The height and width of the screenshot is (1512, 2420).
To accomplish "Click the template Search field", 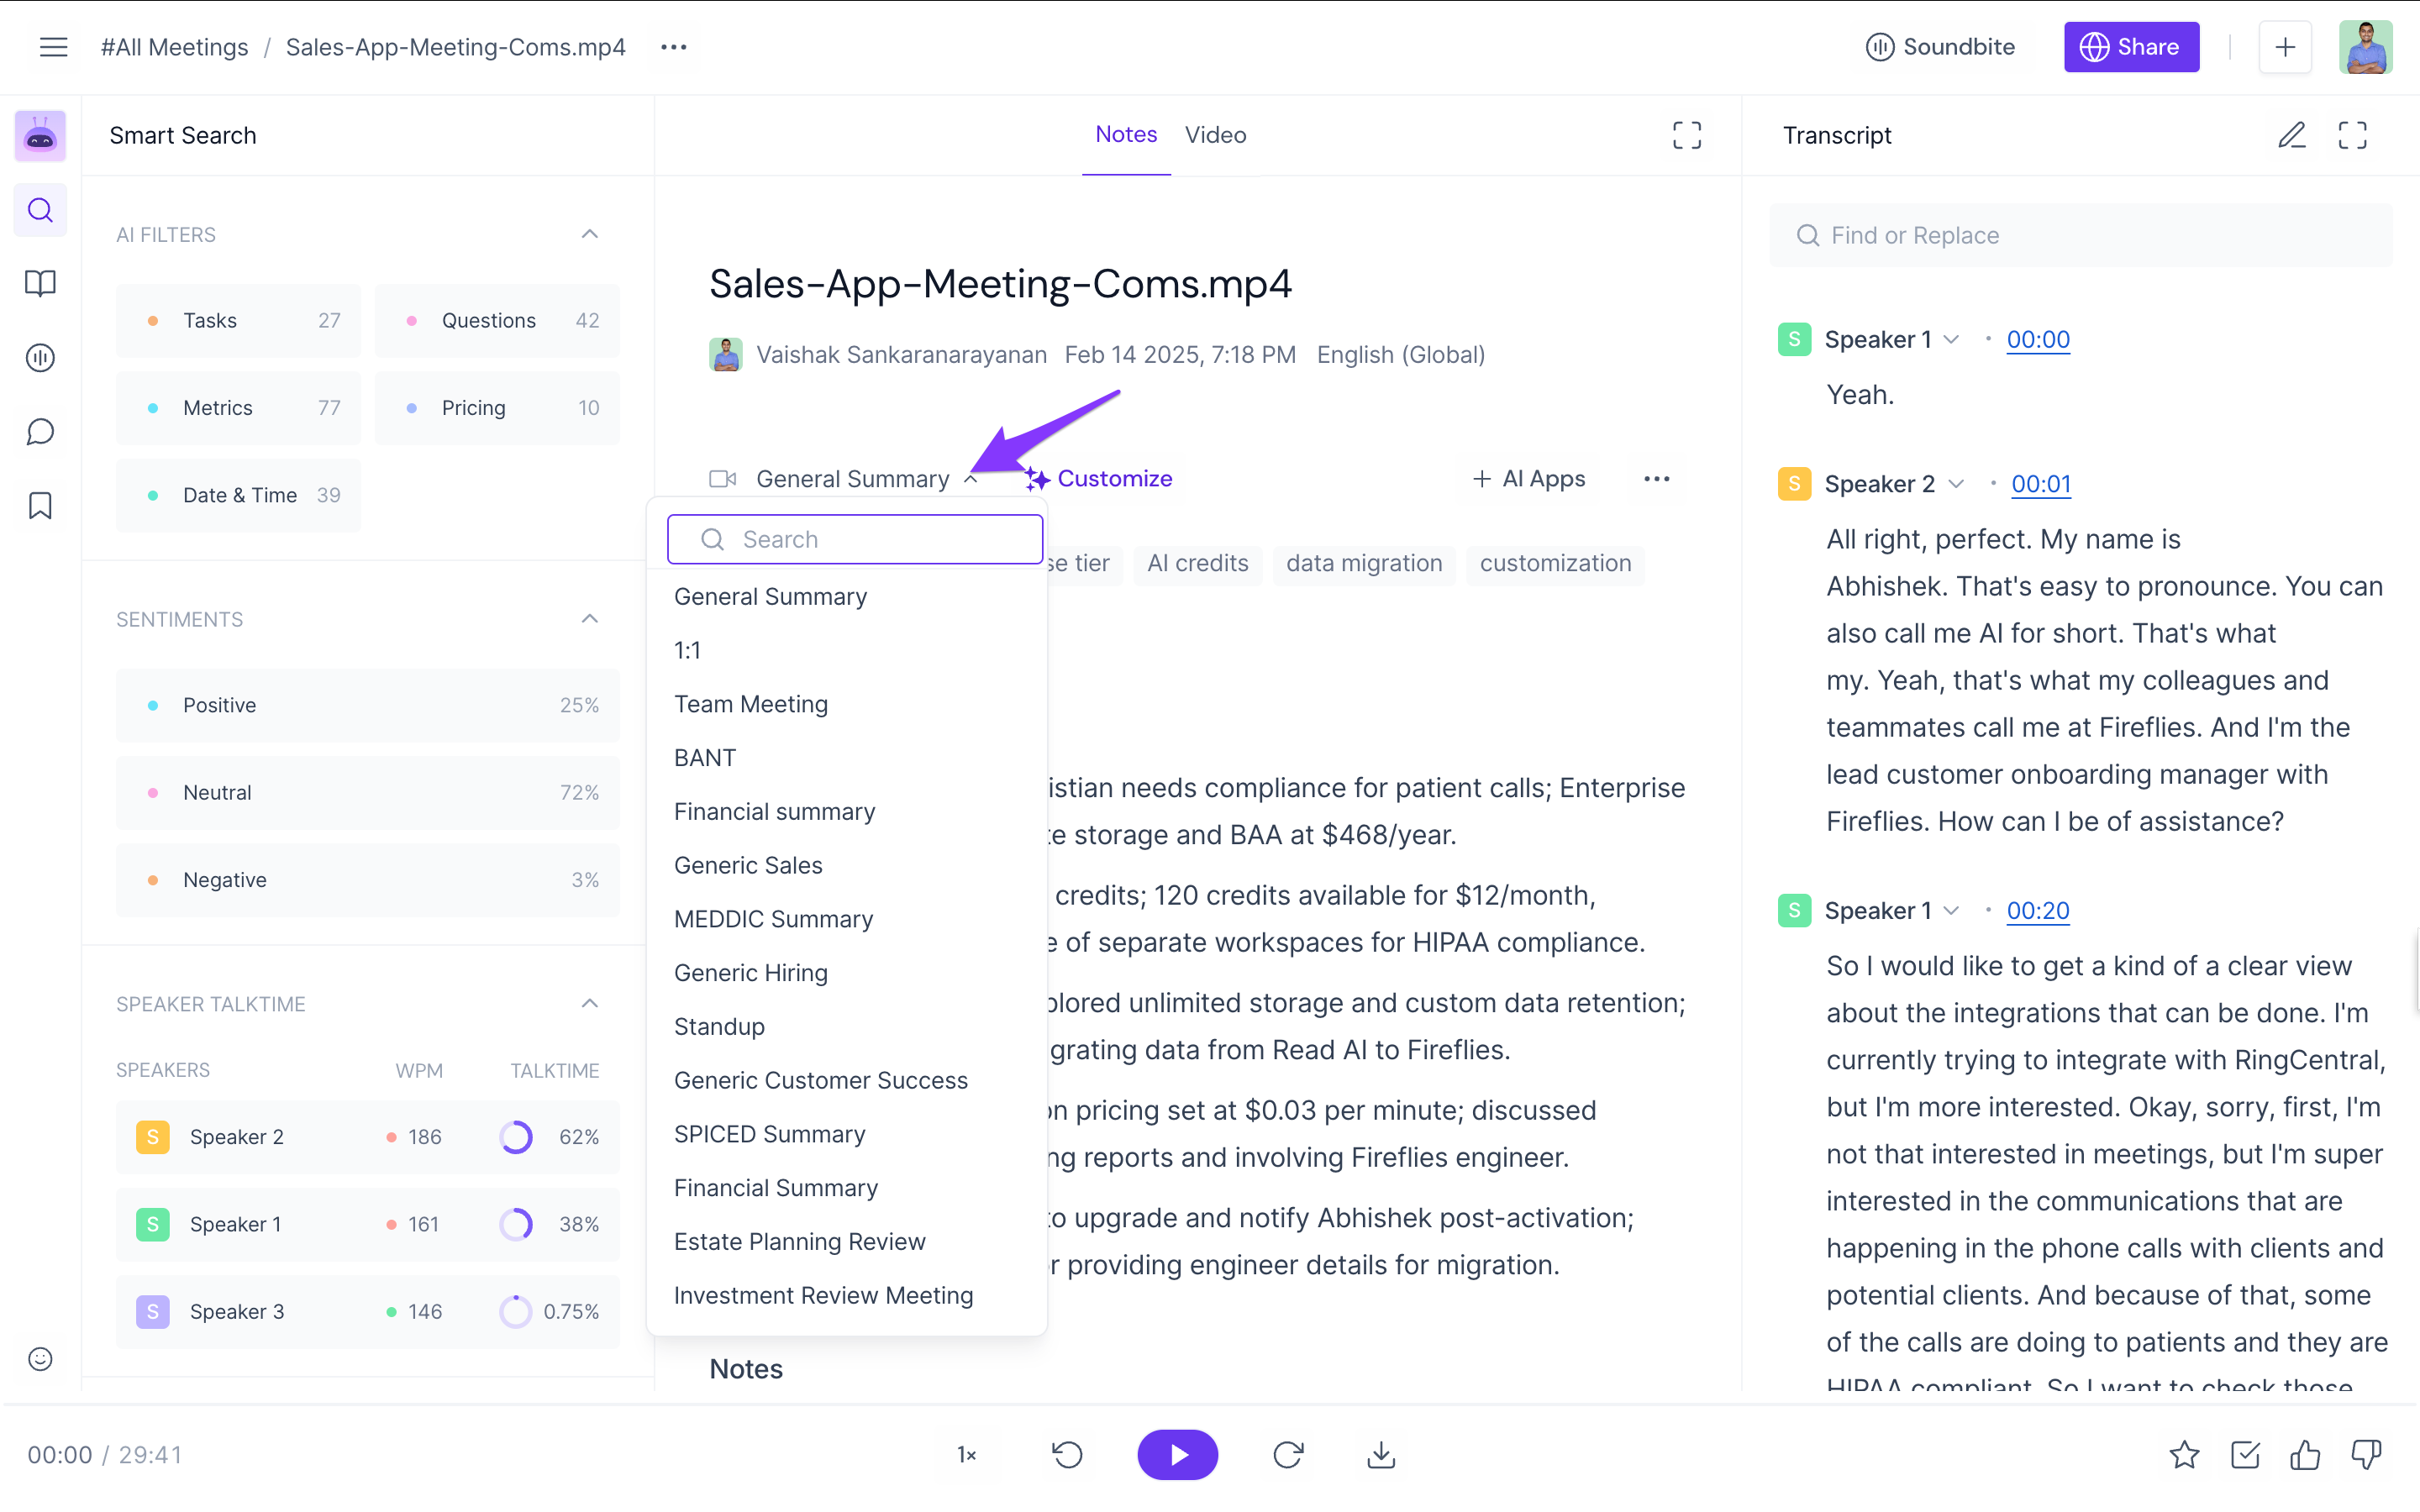I will click(x=855, y=539).
